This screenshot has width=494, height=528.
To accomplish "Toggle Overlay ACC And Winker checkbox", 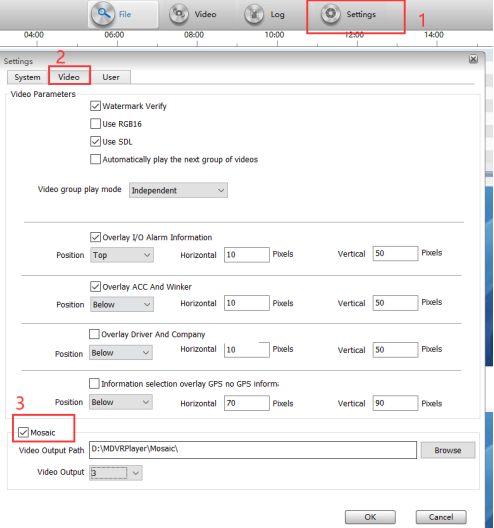I will coord(95,287).
